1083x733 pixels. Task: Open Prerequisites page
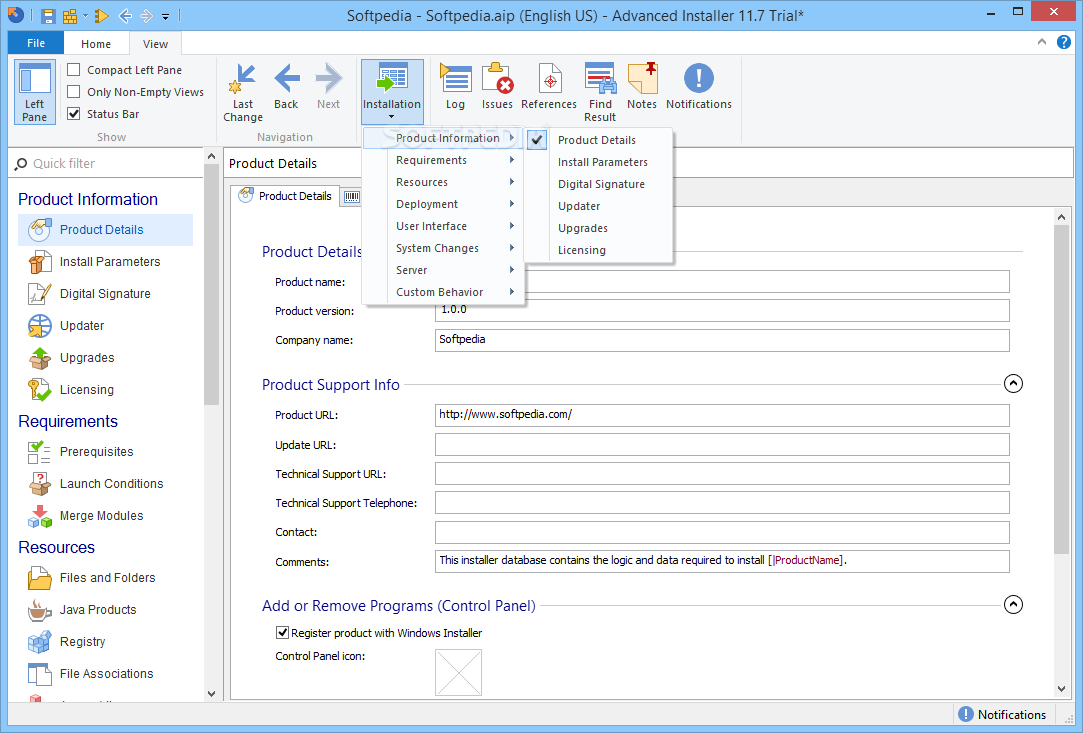point(105,452)
